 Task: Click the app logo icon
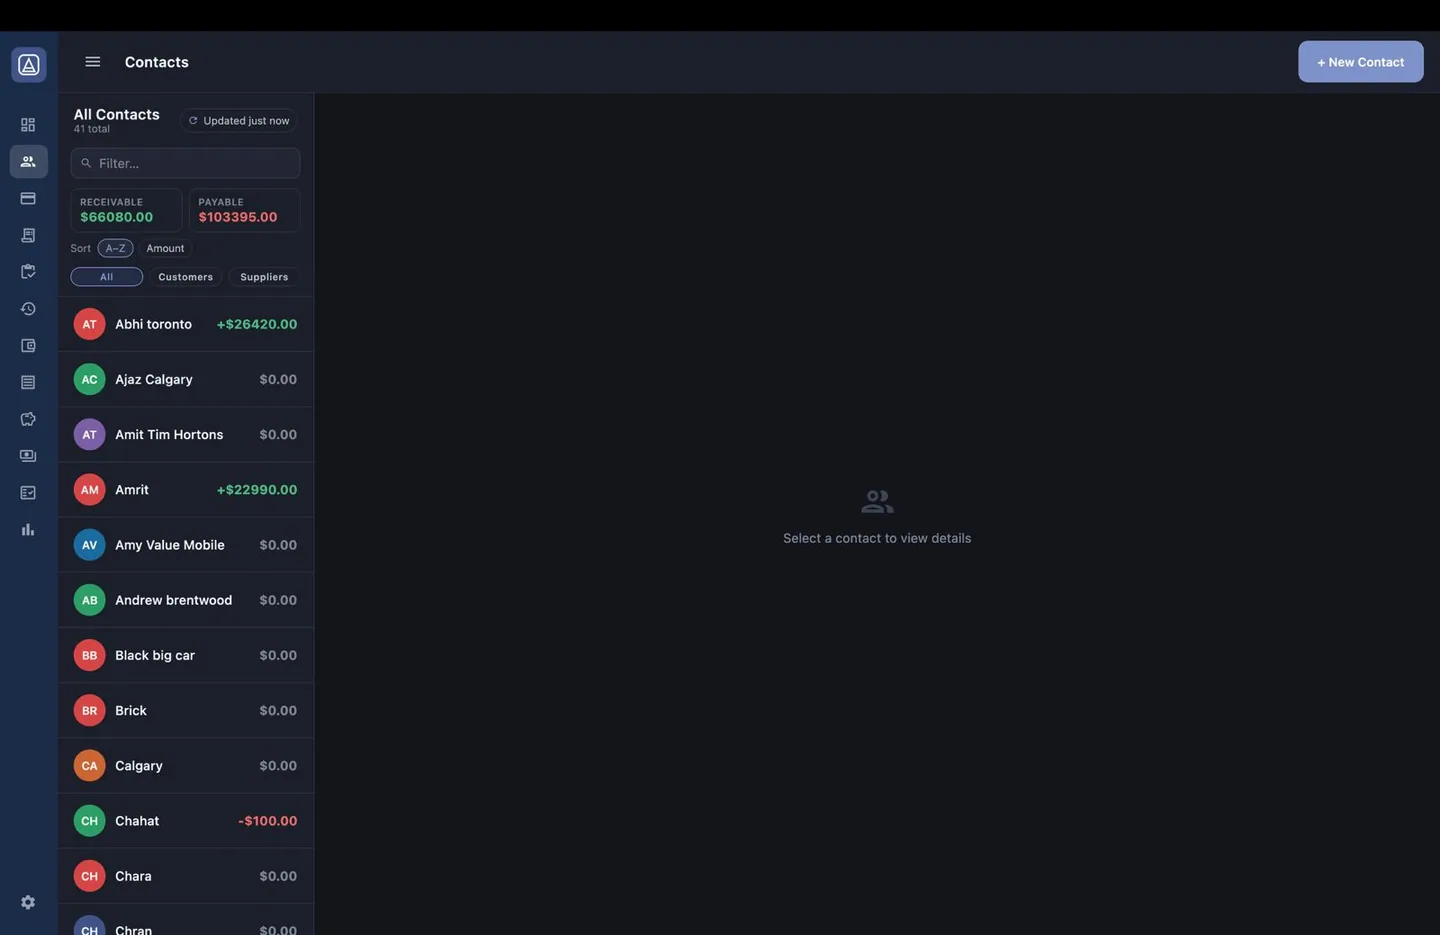(x=29, y=65)
